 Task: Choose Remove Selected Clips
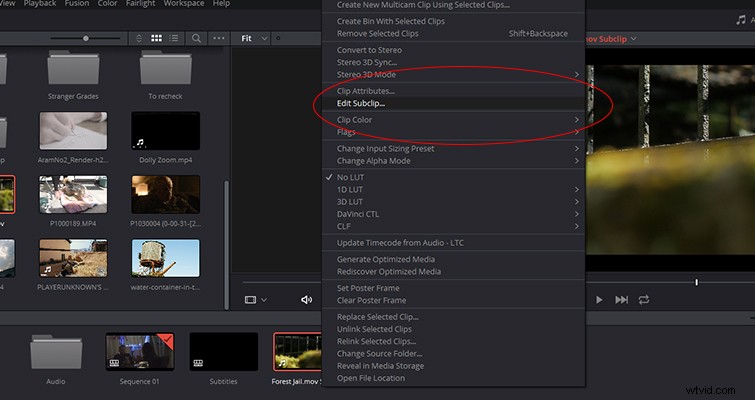coord(454,34)
